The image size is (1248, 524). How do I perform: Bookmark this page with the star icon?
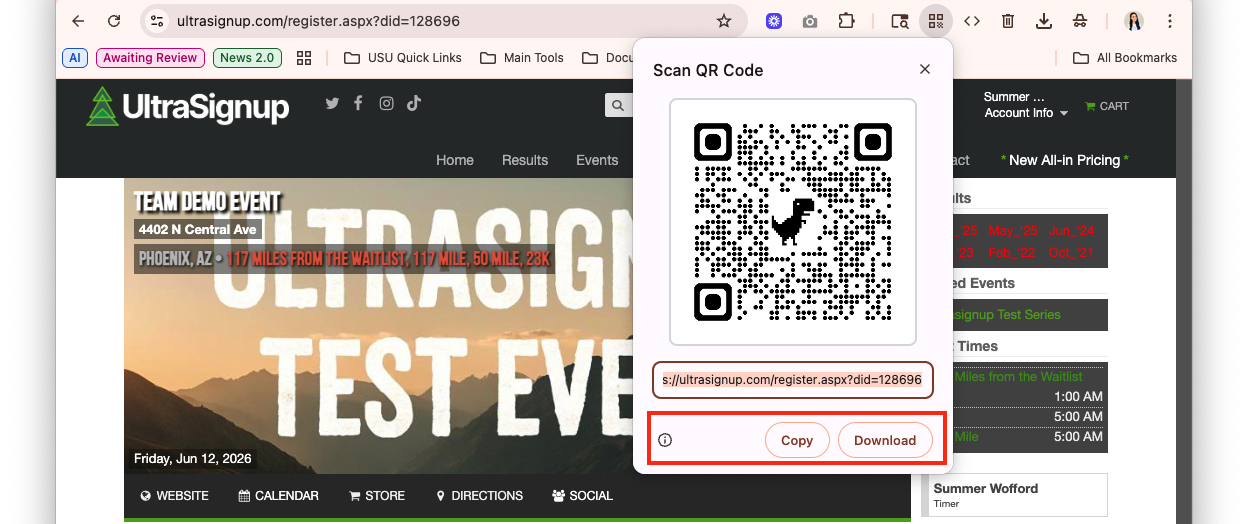click(x=724, y=21)
